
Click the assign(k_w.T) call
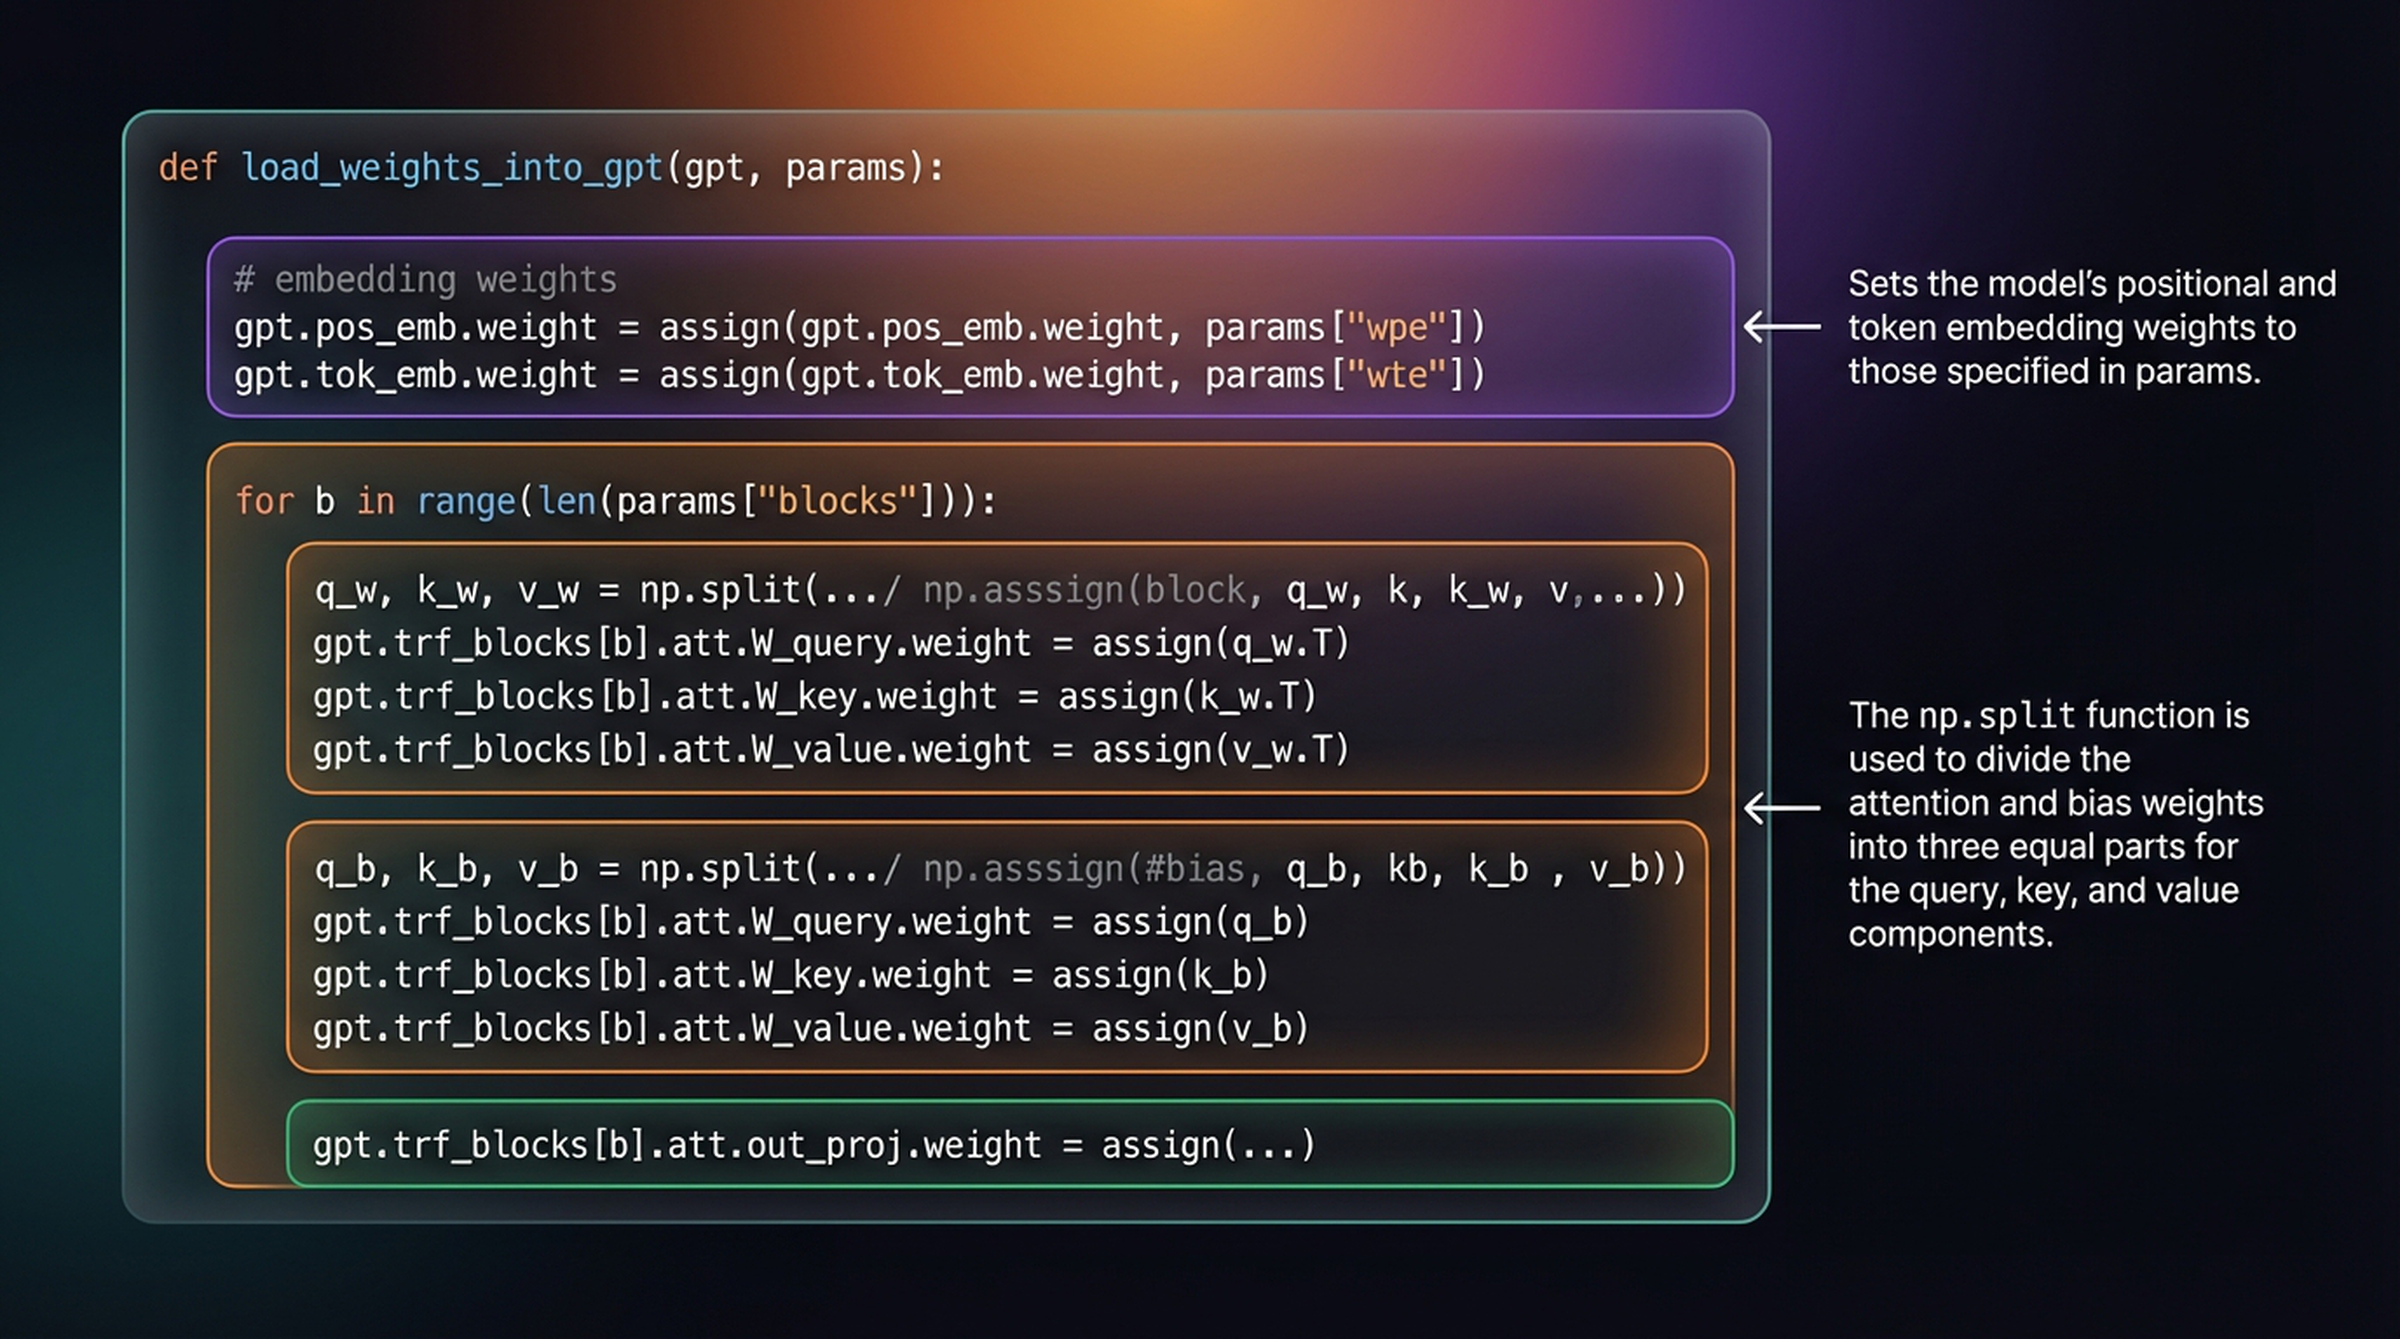click(1188, 696)
